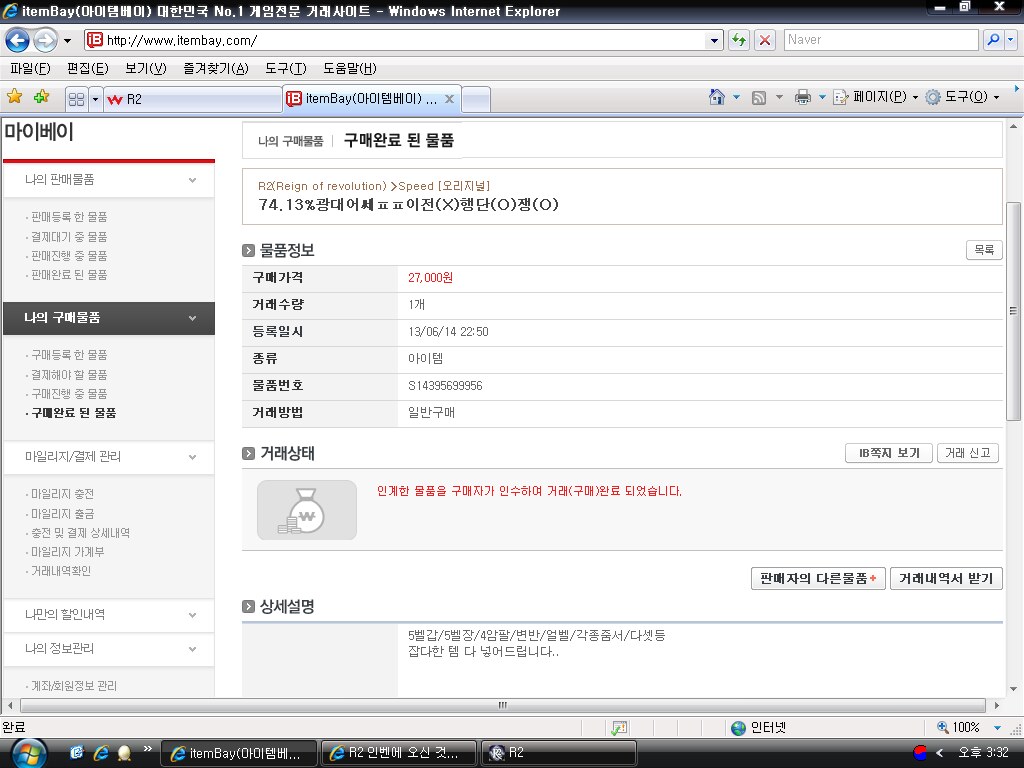This screenshot has width=1024, height=768.
Task: Click the Naver search input field
Action: tap(880, 40)
